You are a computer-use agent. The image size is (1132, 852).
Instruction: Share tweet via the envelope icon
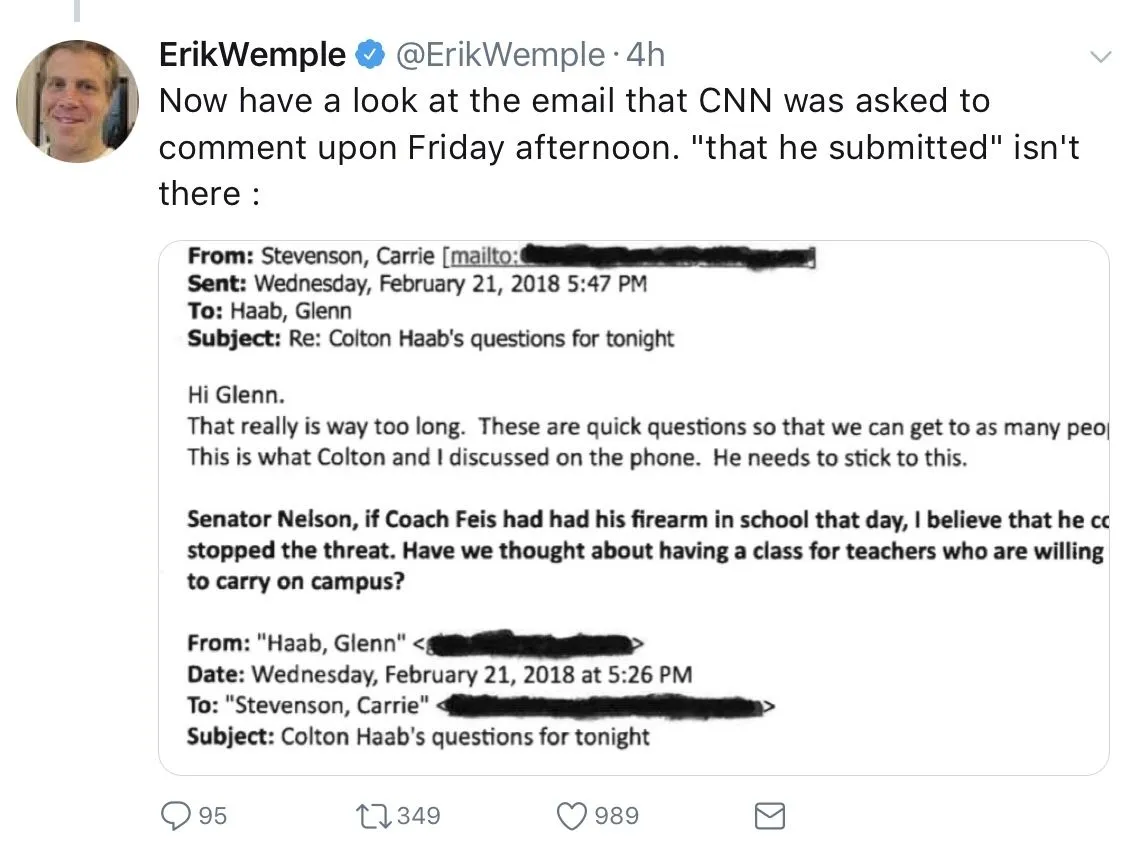tap(768, 816)
